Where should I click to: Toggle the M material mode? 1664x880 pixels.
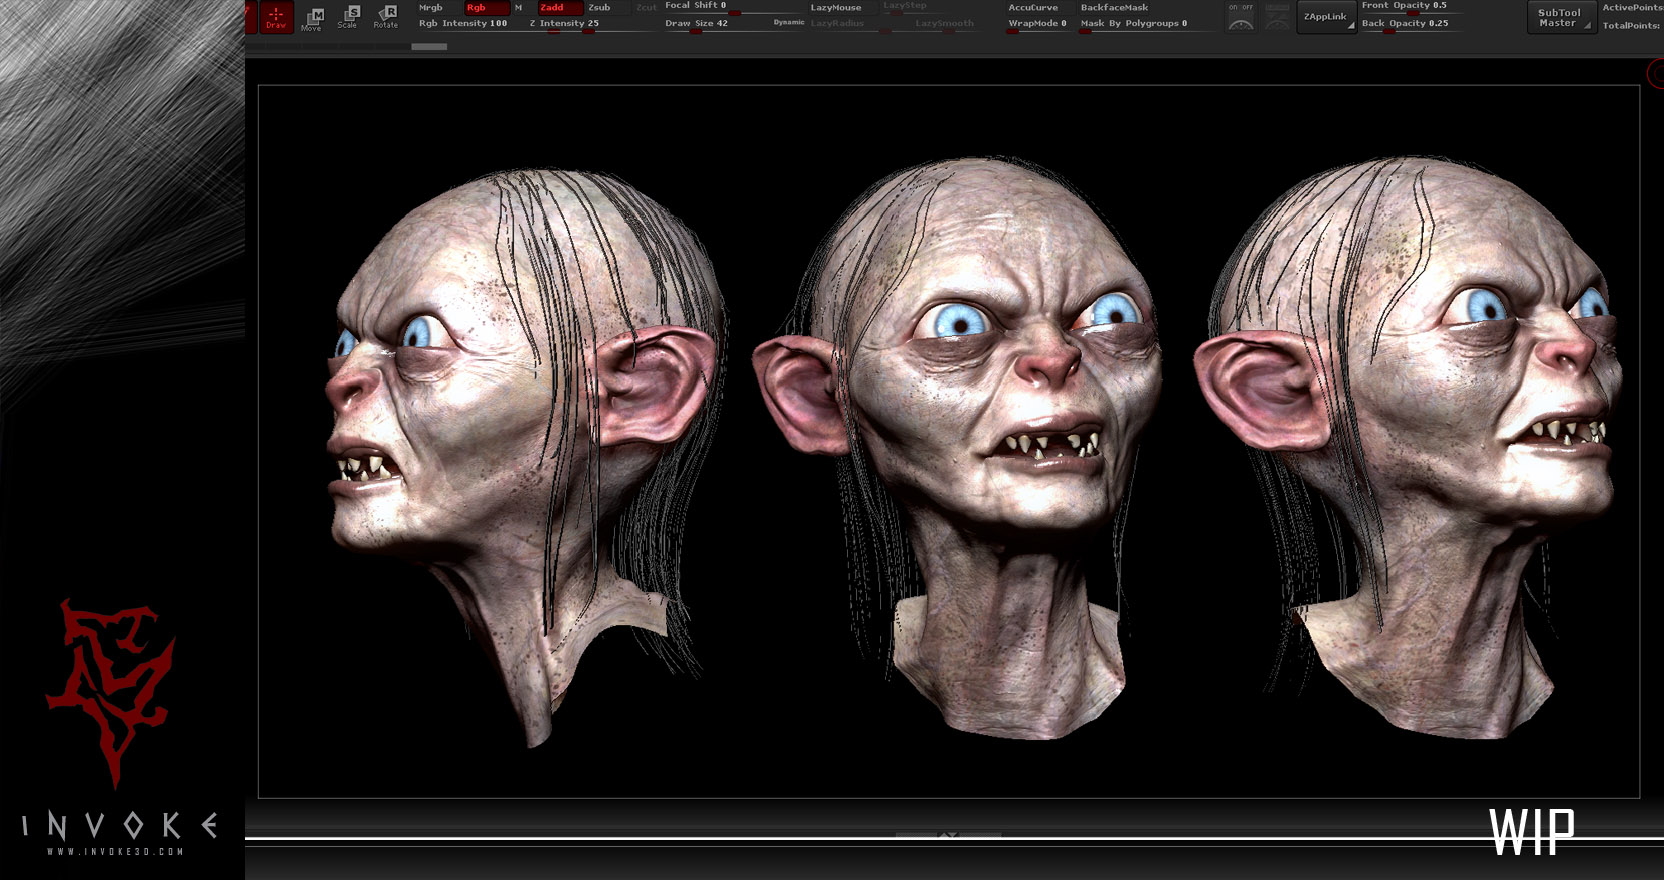click(519, 7)
